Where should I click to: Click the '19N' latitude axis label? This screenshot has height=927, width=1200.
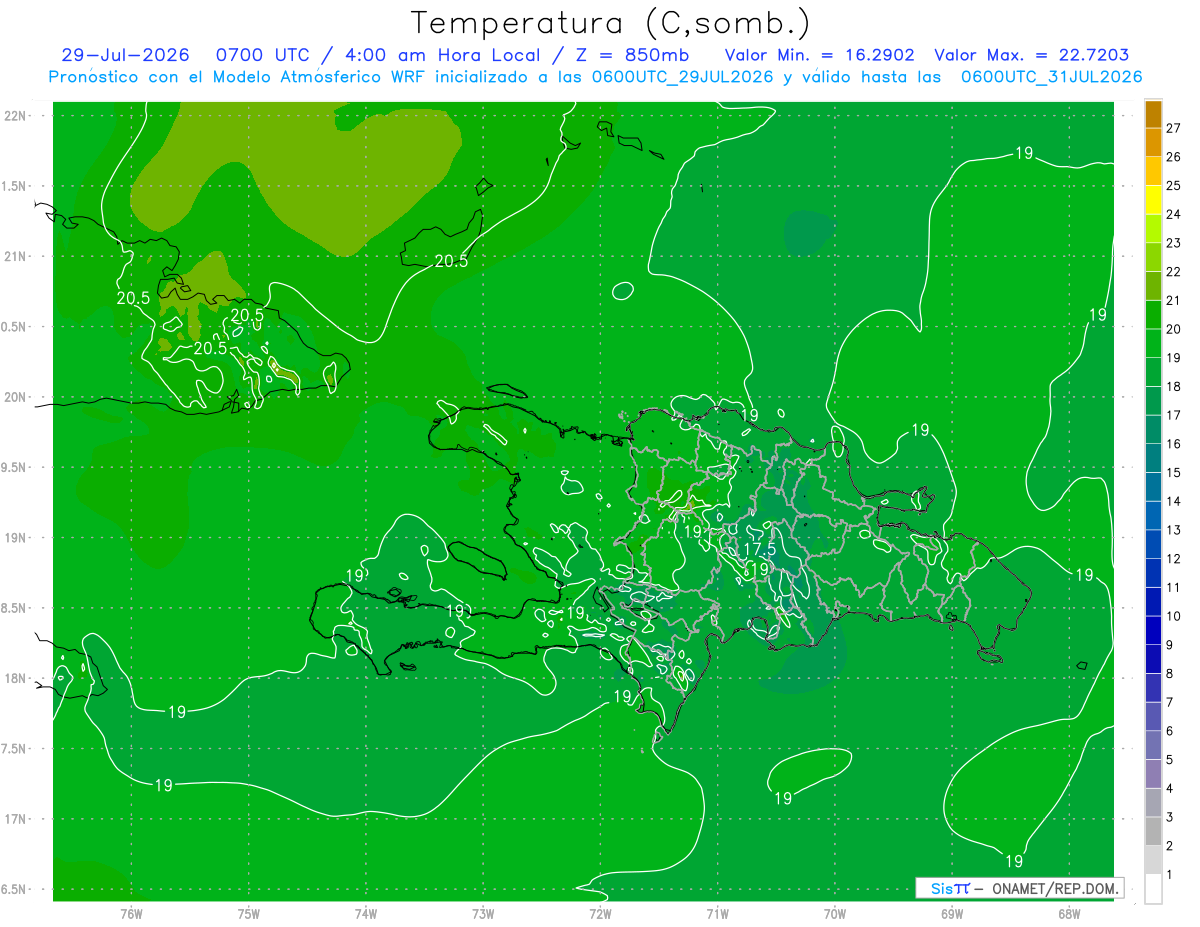15,538
